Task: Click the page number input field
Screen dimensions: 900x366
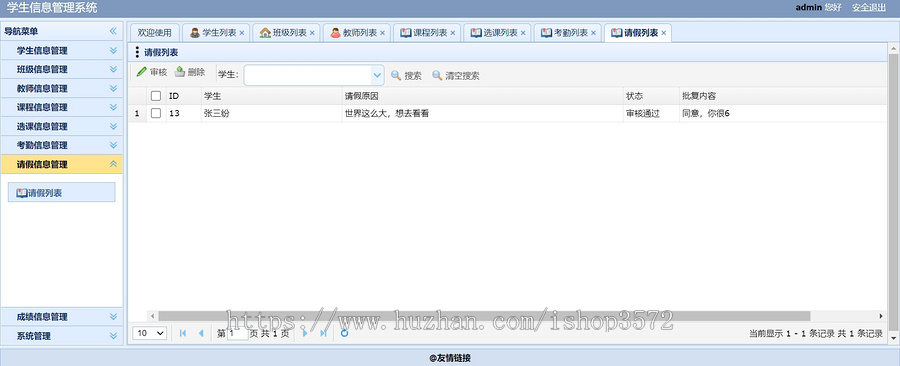Action: tap(238, 333)
